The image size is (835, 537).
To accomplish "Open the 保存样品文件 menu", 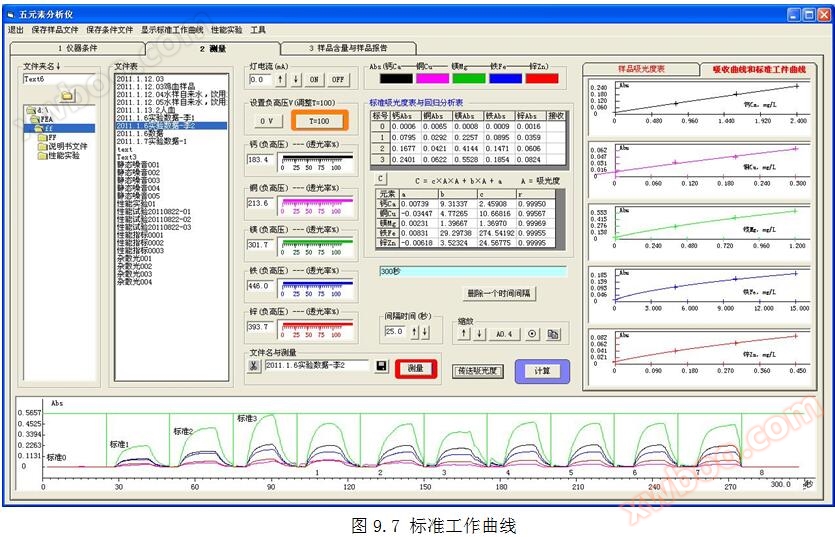I will [x=58, y=30].
